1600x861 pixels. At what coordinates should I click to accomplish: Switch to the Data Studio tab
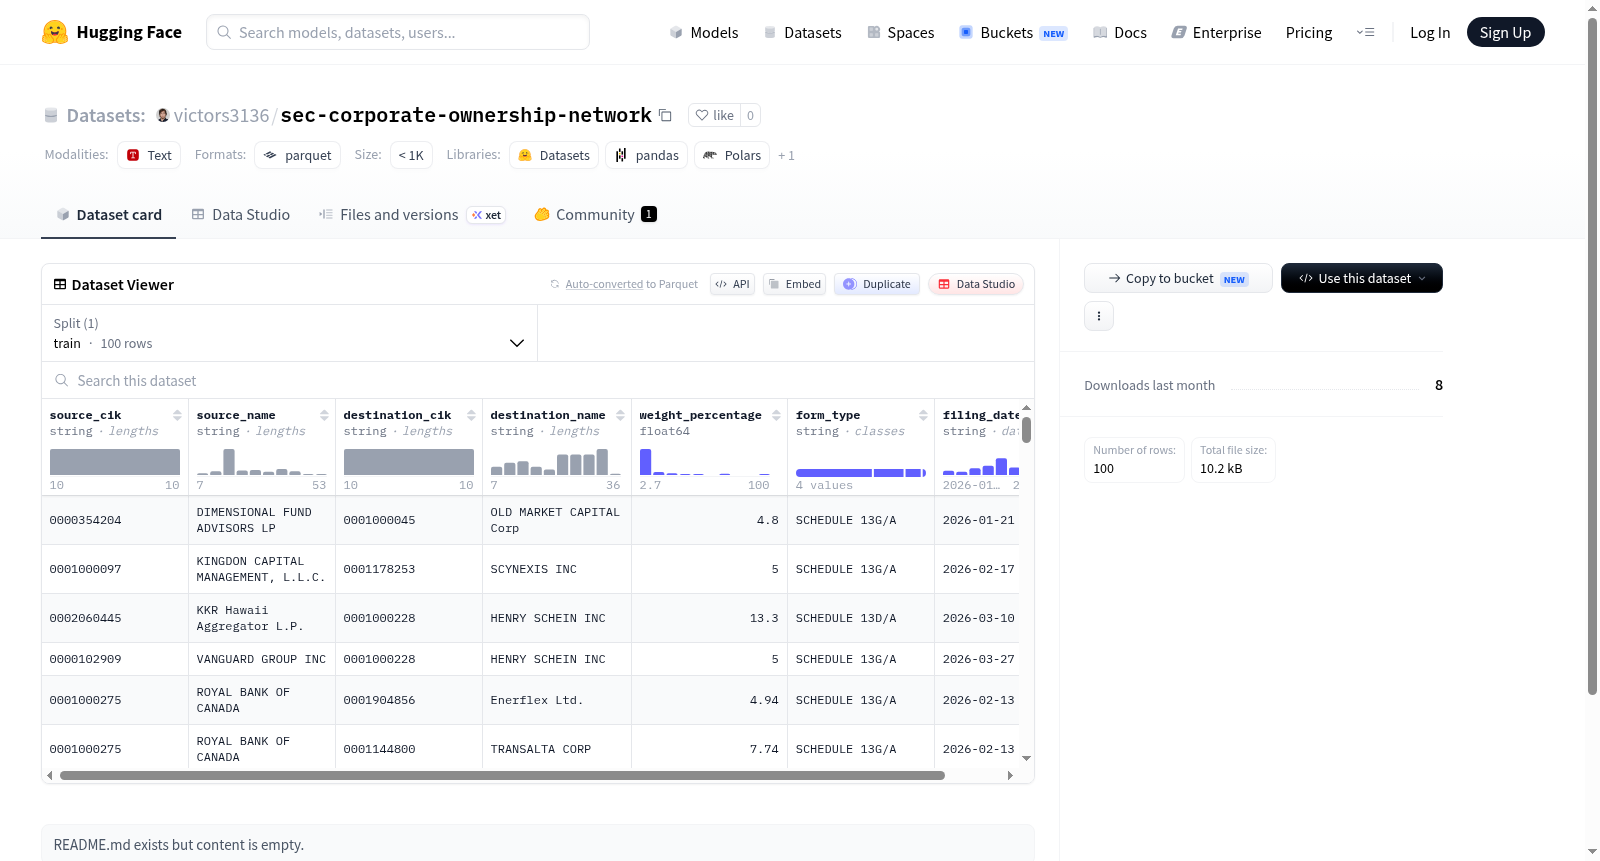pyautogui.click(x=241, y=215)
